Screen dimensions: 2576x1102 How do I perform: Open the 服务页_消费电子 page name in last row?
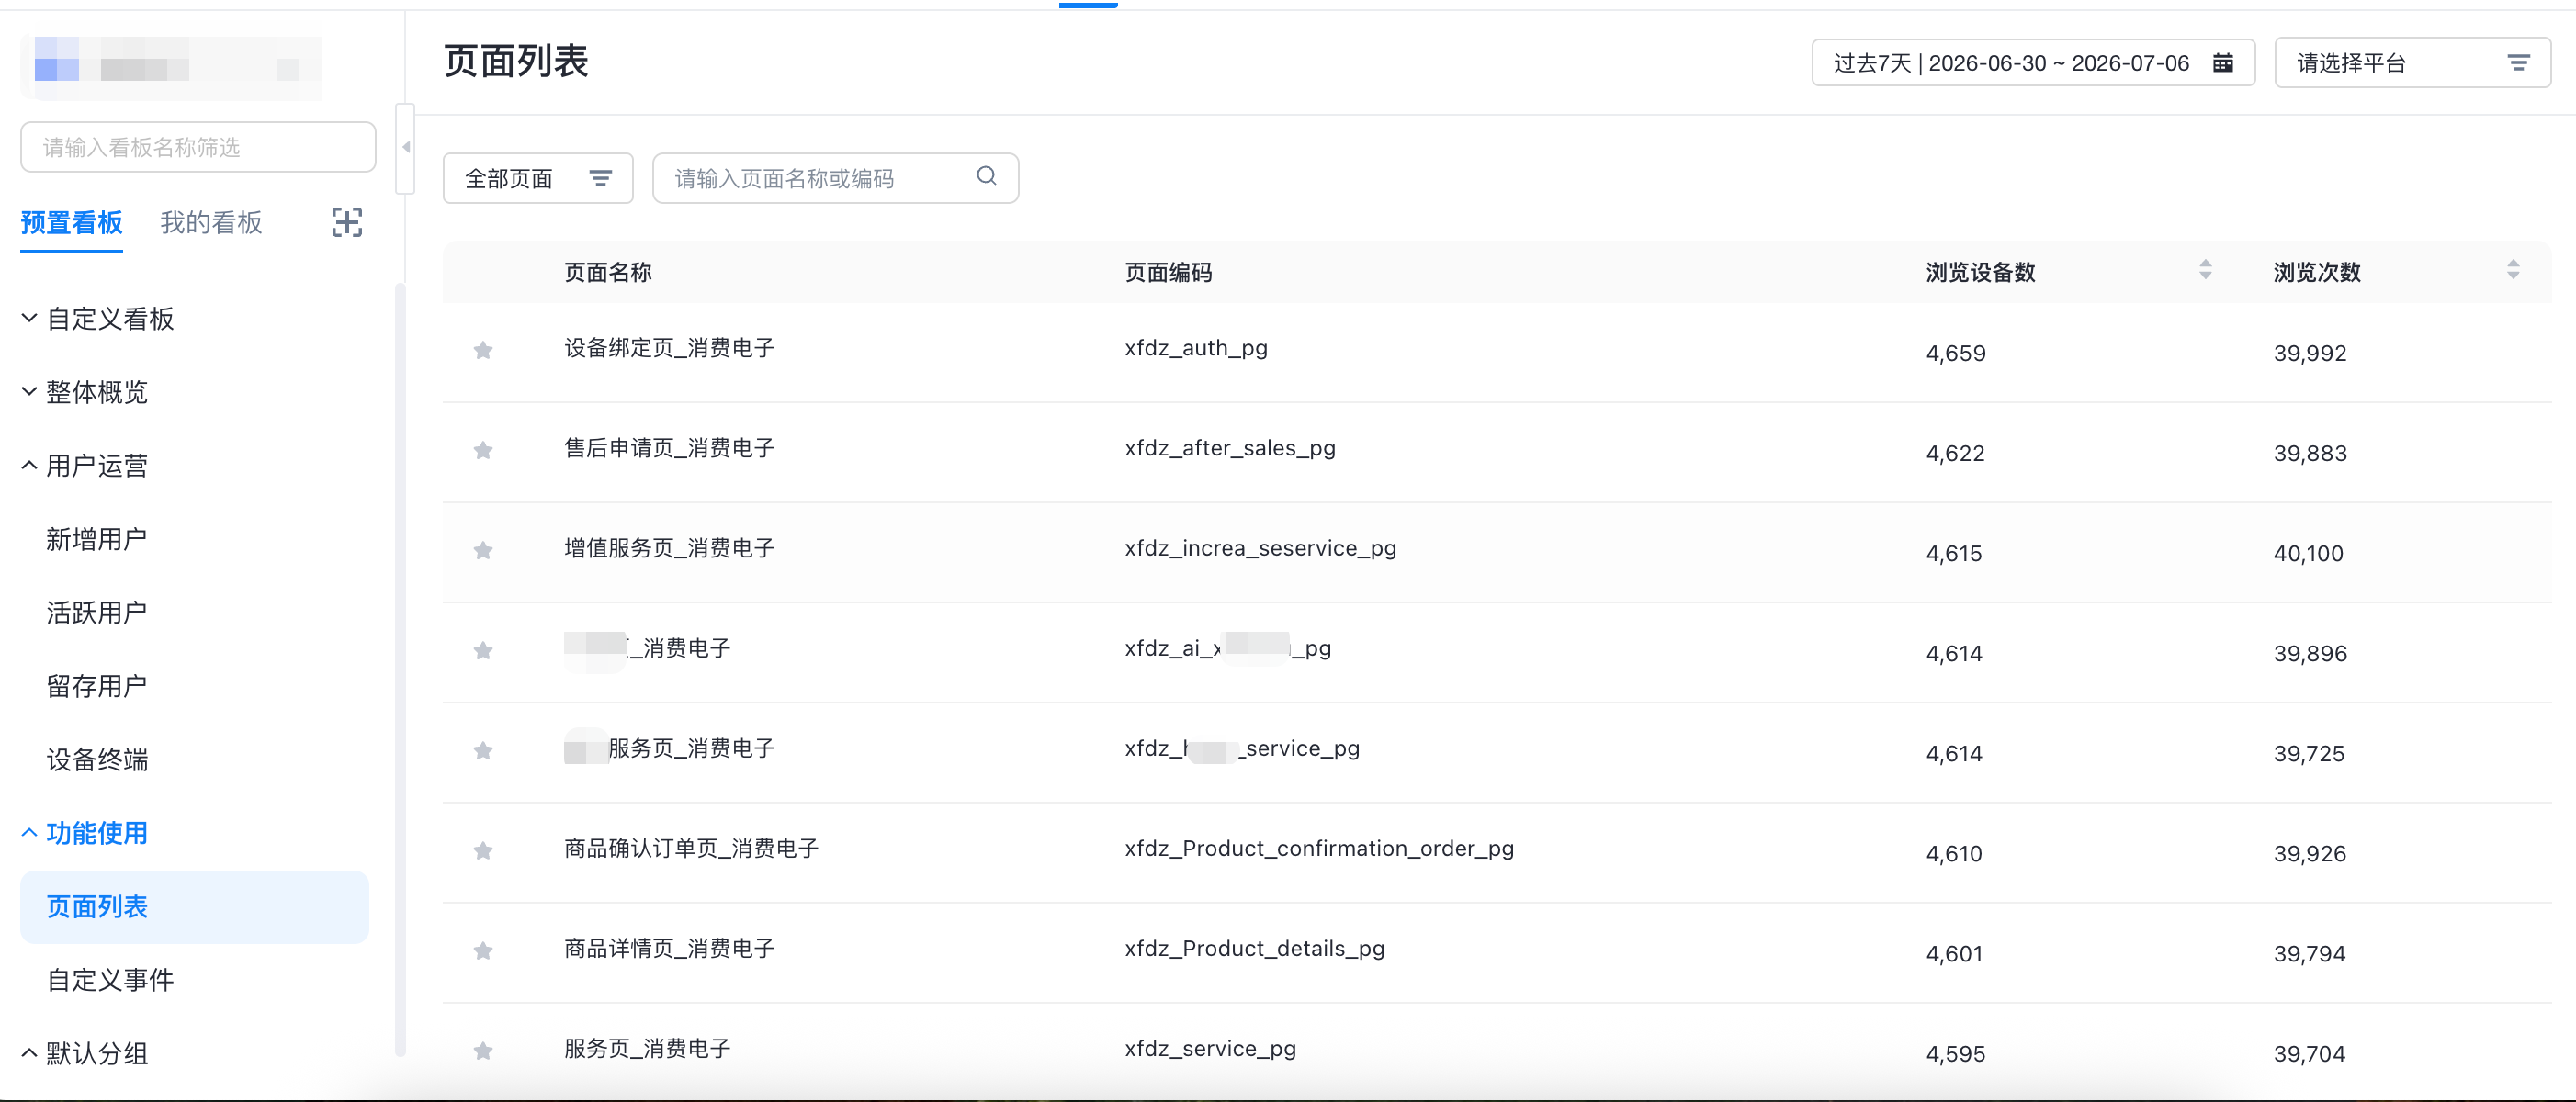[647, 1048]
